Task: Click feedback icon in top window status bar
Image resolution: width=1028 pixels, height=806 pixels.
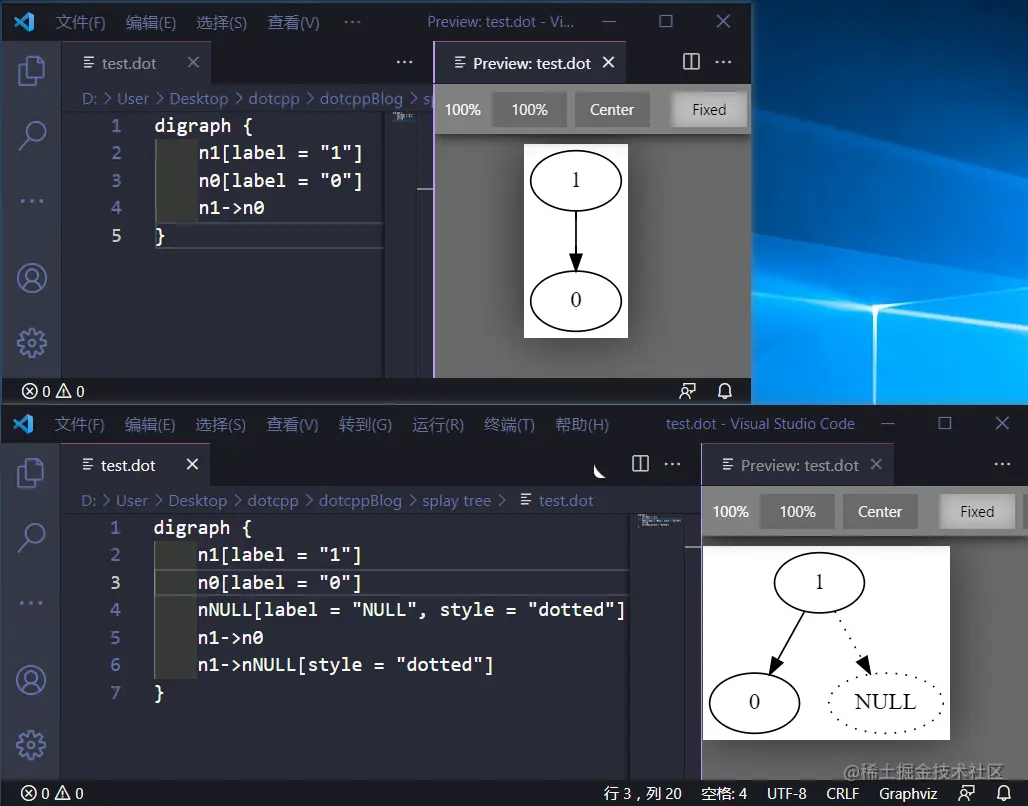Action: (687, 391)
